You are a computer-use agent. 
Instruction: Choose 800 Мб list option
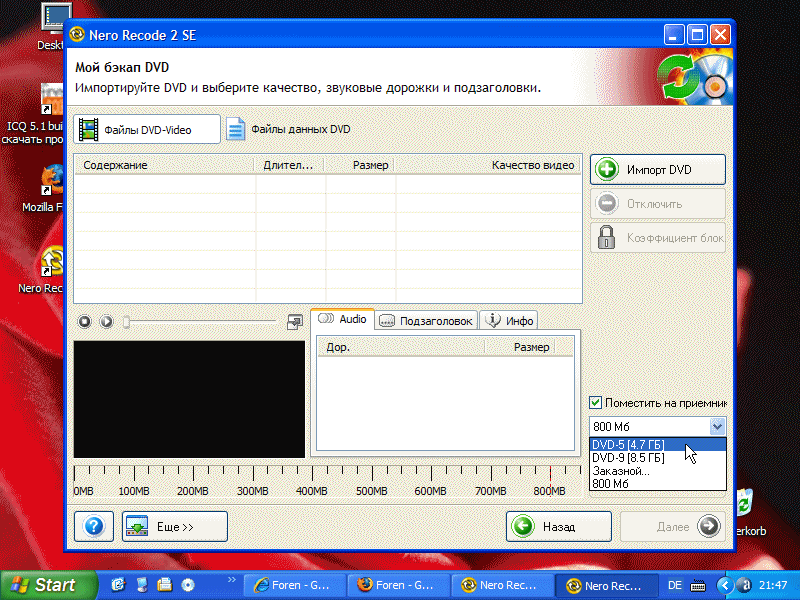click(x=657, y=484)
